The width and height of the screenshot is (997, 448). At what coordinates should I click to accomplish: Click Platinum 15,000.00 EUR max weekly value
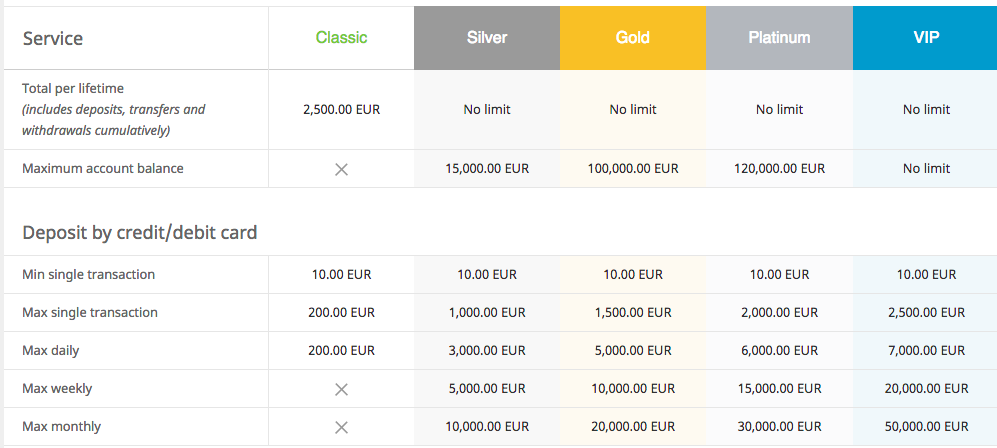pyautogui.click(x=779, y=389)
